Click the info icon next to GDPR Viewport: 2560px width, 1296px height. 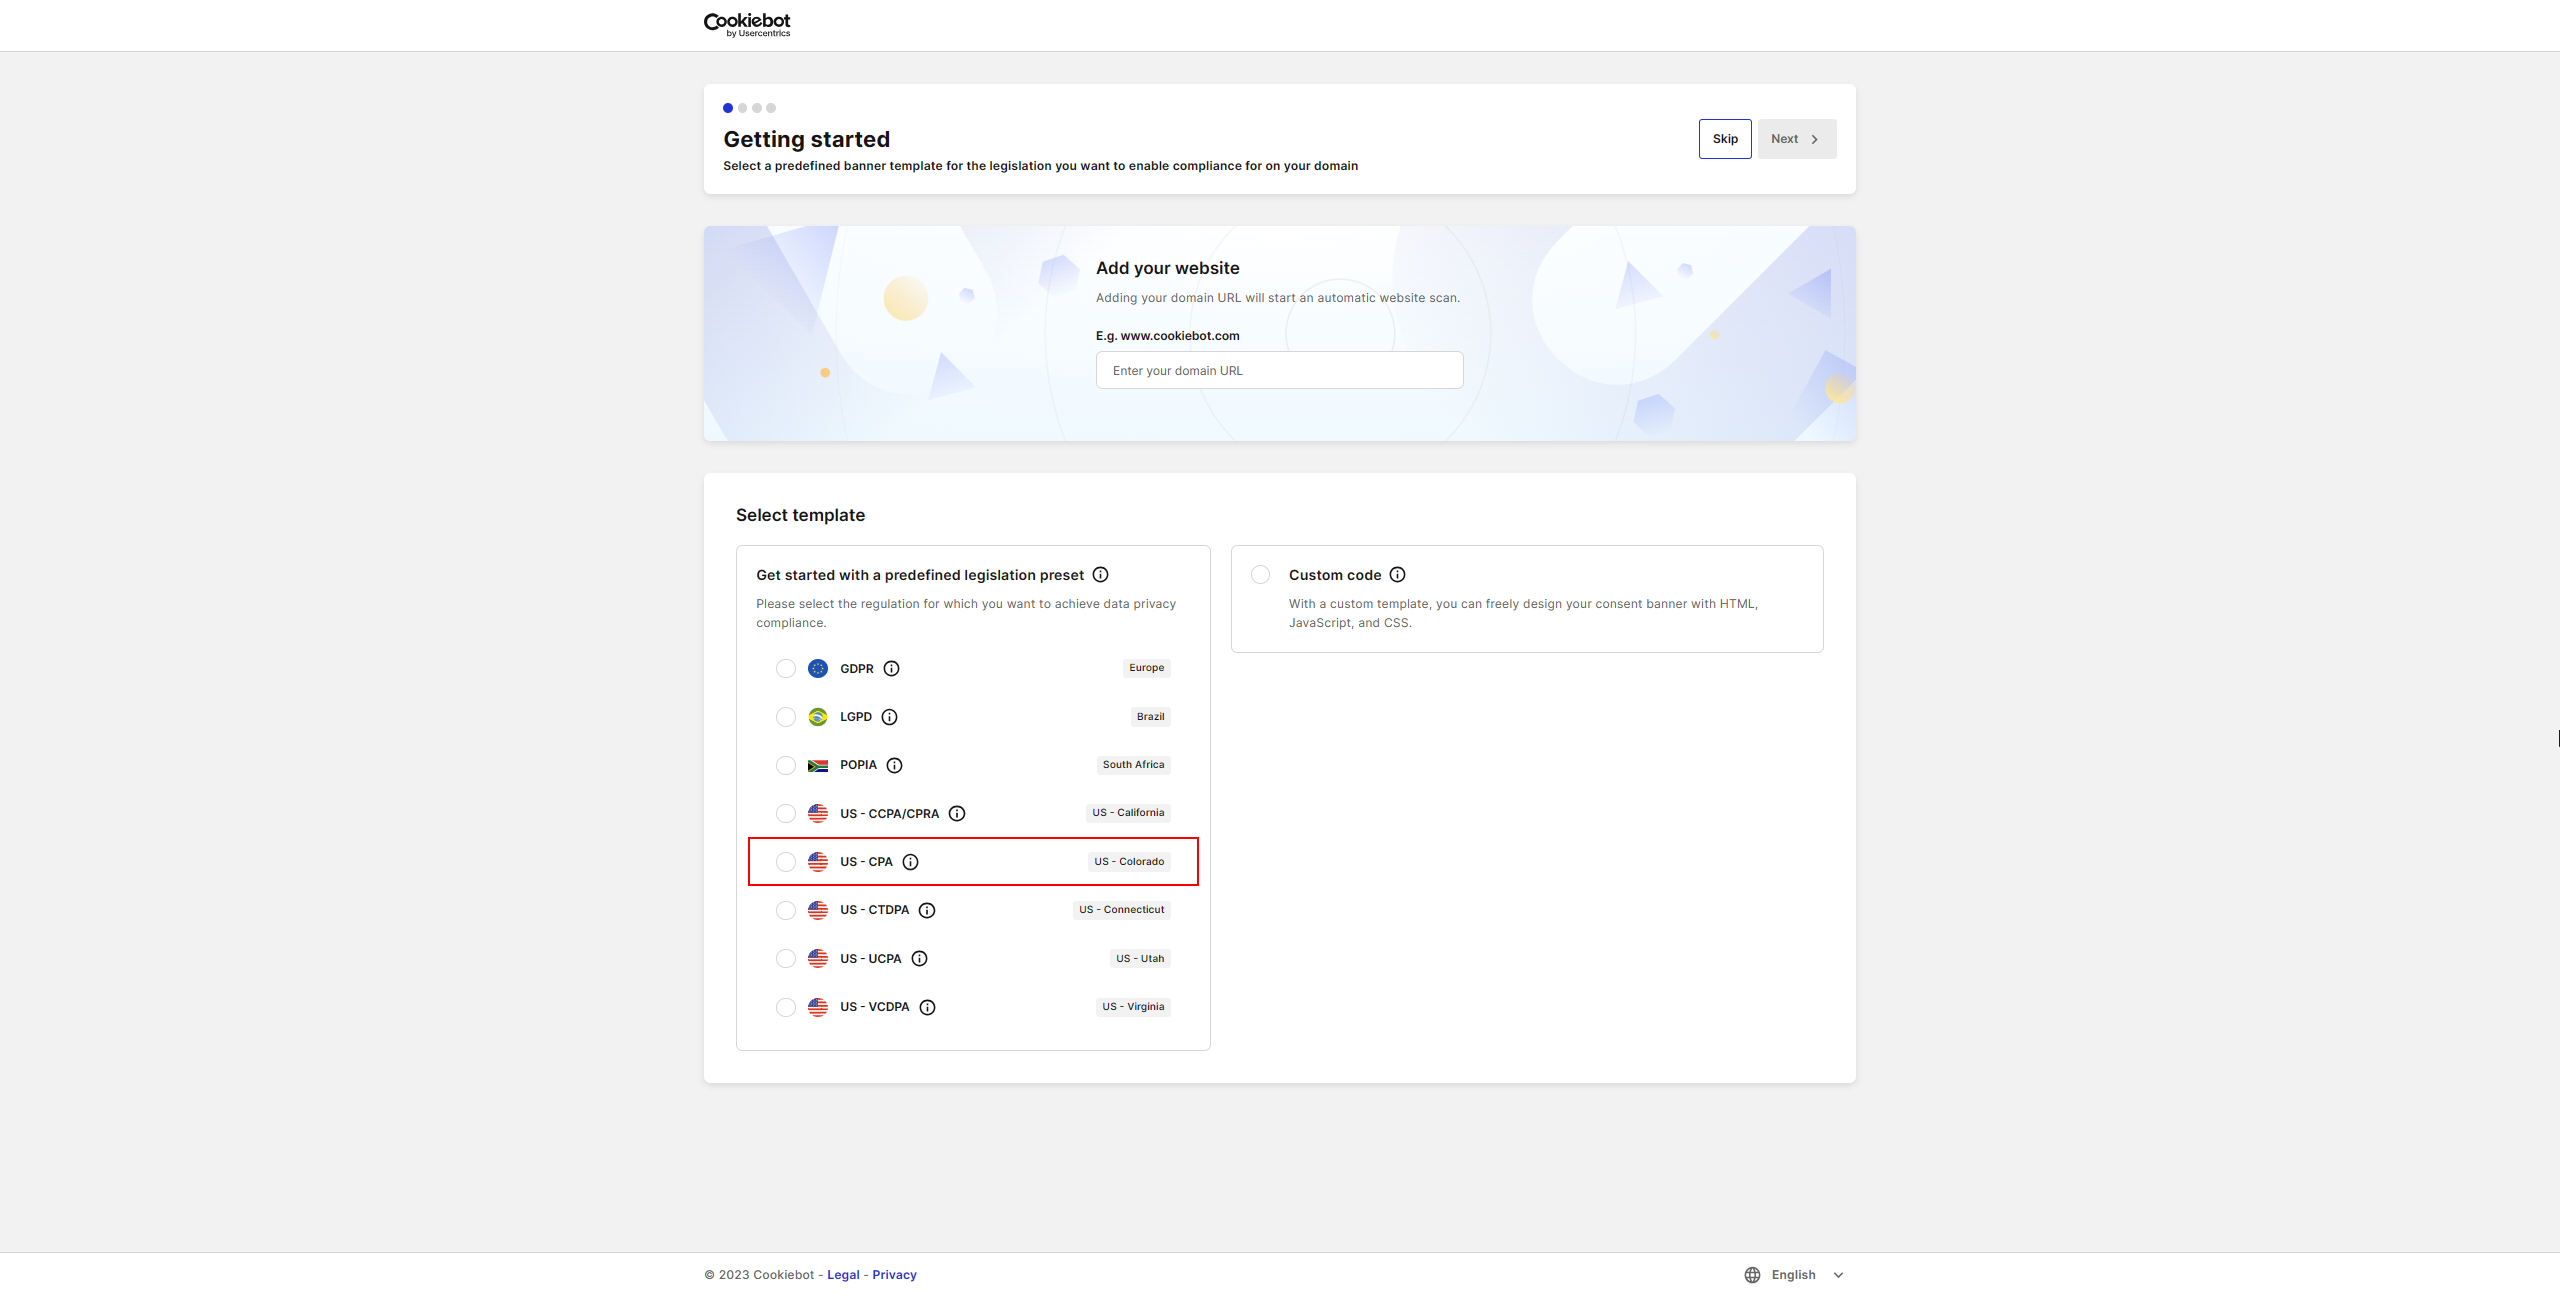pyautogui.click(x=891, y=668)
